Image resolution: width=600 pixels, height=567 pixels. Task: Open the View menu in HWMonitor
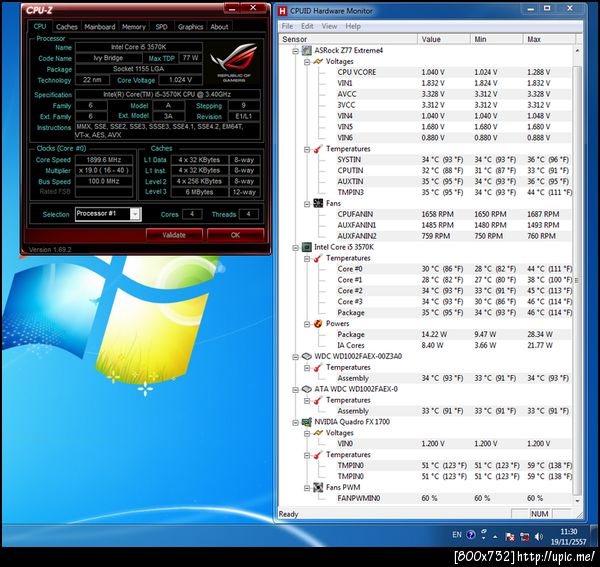click(329, 26)
